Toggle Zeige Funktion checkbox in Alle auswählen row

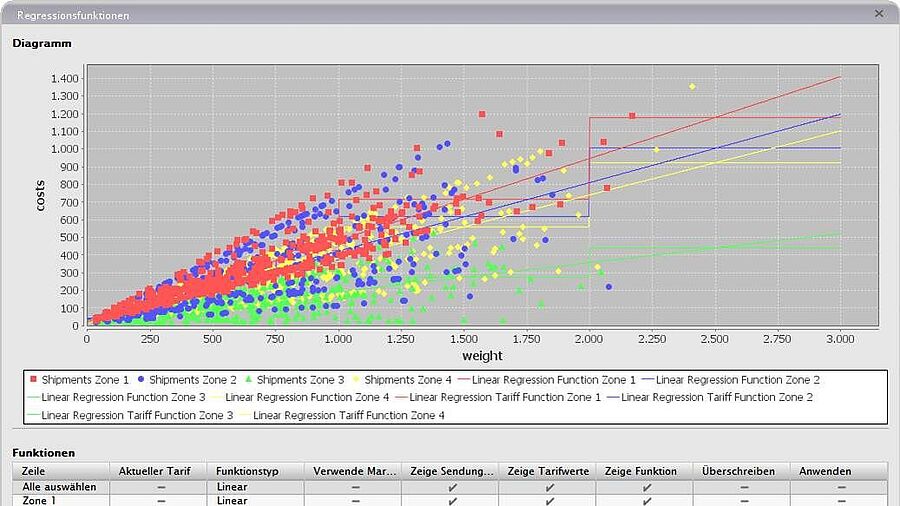(647, 487)
